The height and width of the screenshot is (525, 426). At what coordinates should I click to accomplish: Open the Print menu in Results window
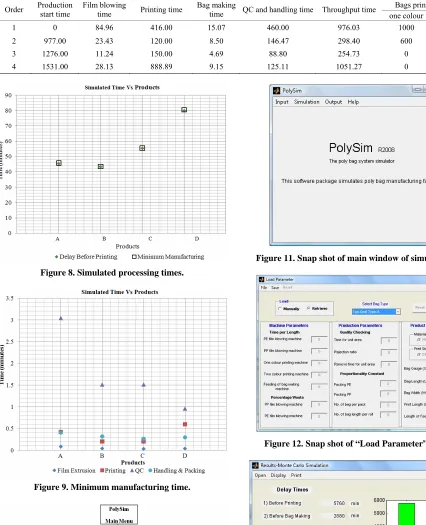[296, 475]
